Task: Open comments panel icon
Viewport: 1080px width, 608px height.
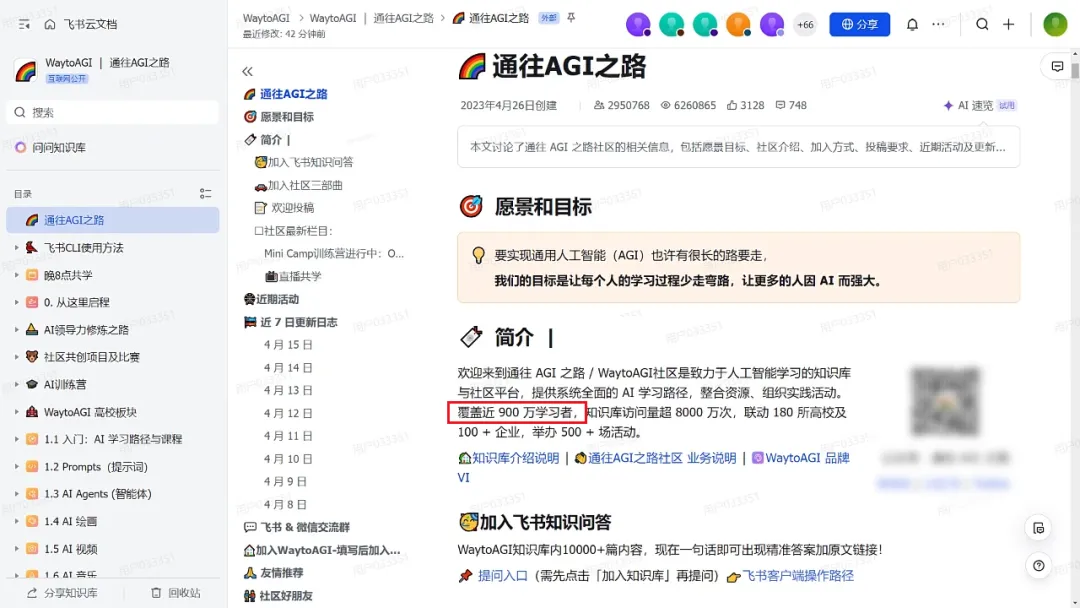Action: pyautogui.click(x=1057, y=66)
